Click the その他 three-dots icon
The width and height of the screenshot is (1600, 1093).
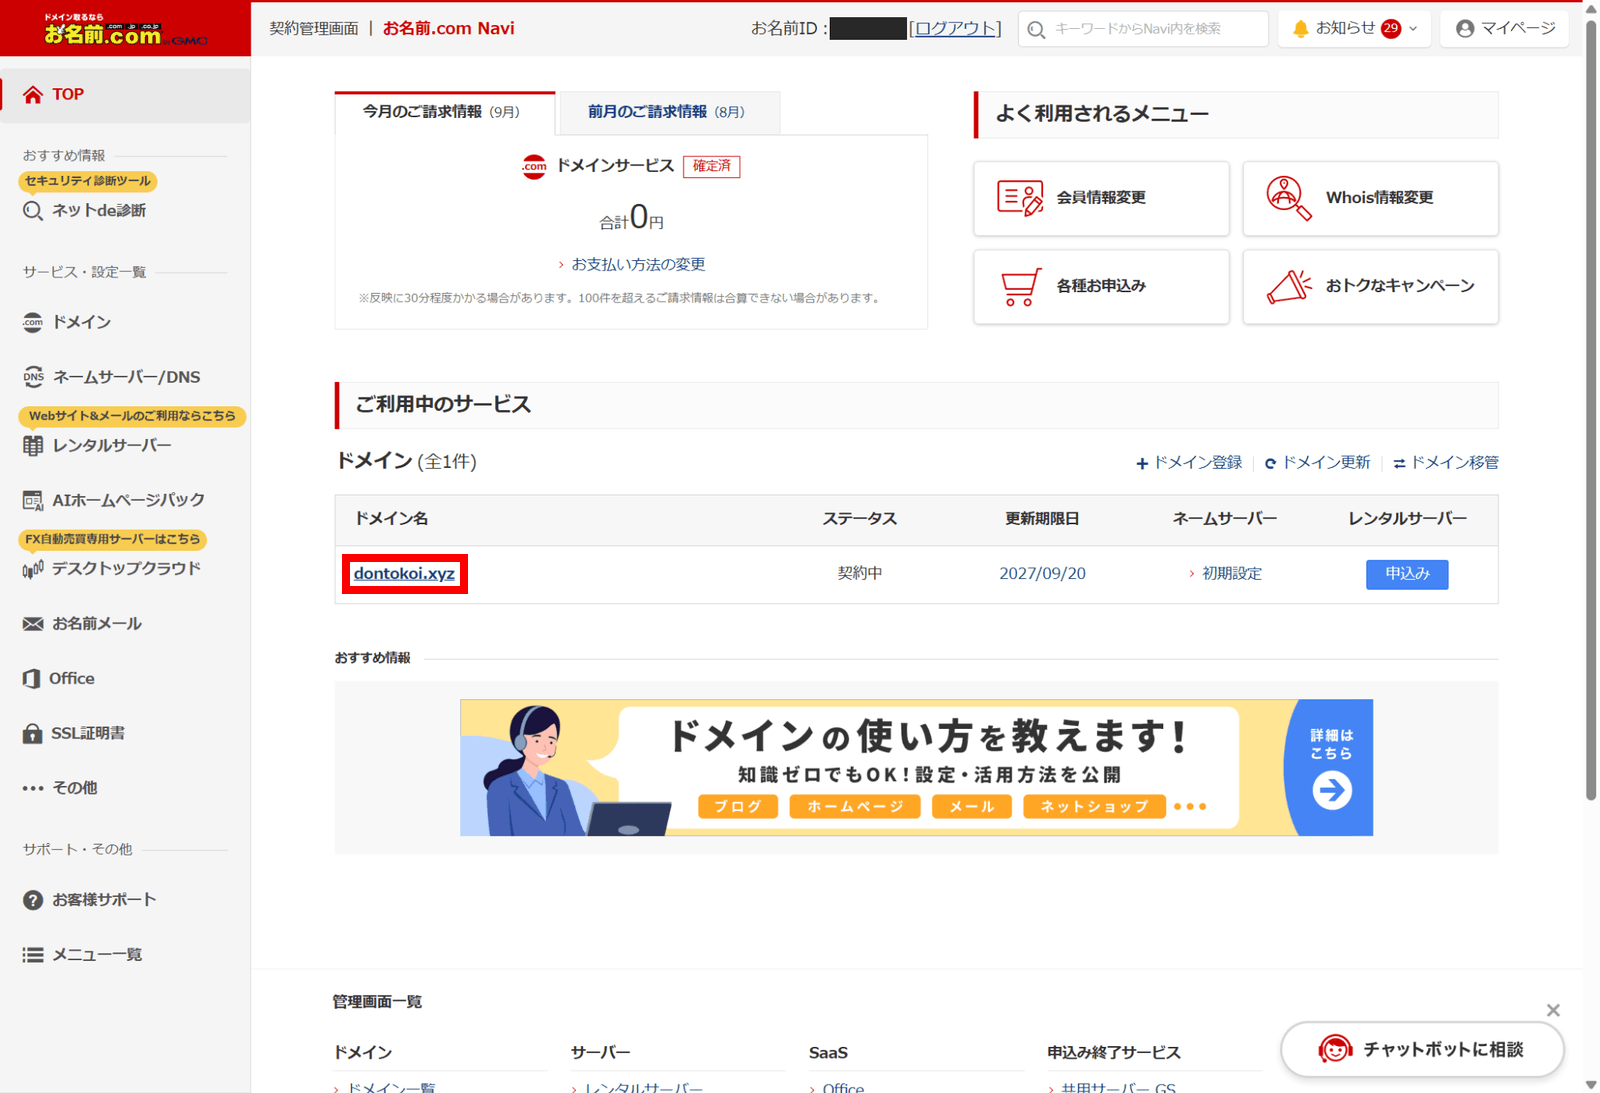coord(33,788)
